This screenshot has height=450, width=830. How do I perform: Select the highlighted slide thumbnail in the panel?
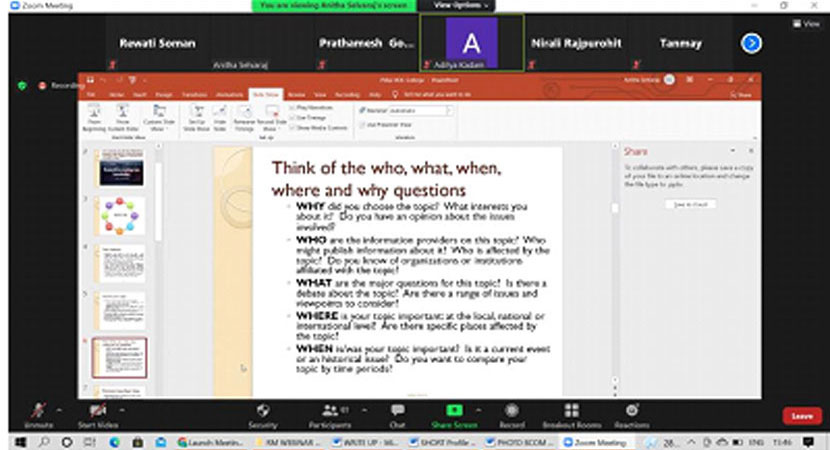119,356
